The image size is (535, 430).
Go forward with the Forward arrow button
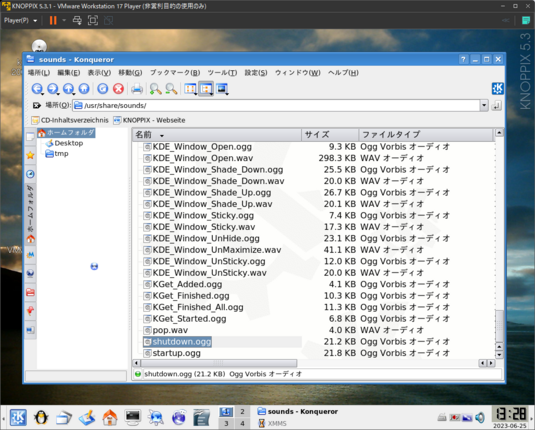click(52, 88)
